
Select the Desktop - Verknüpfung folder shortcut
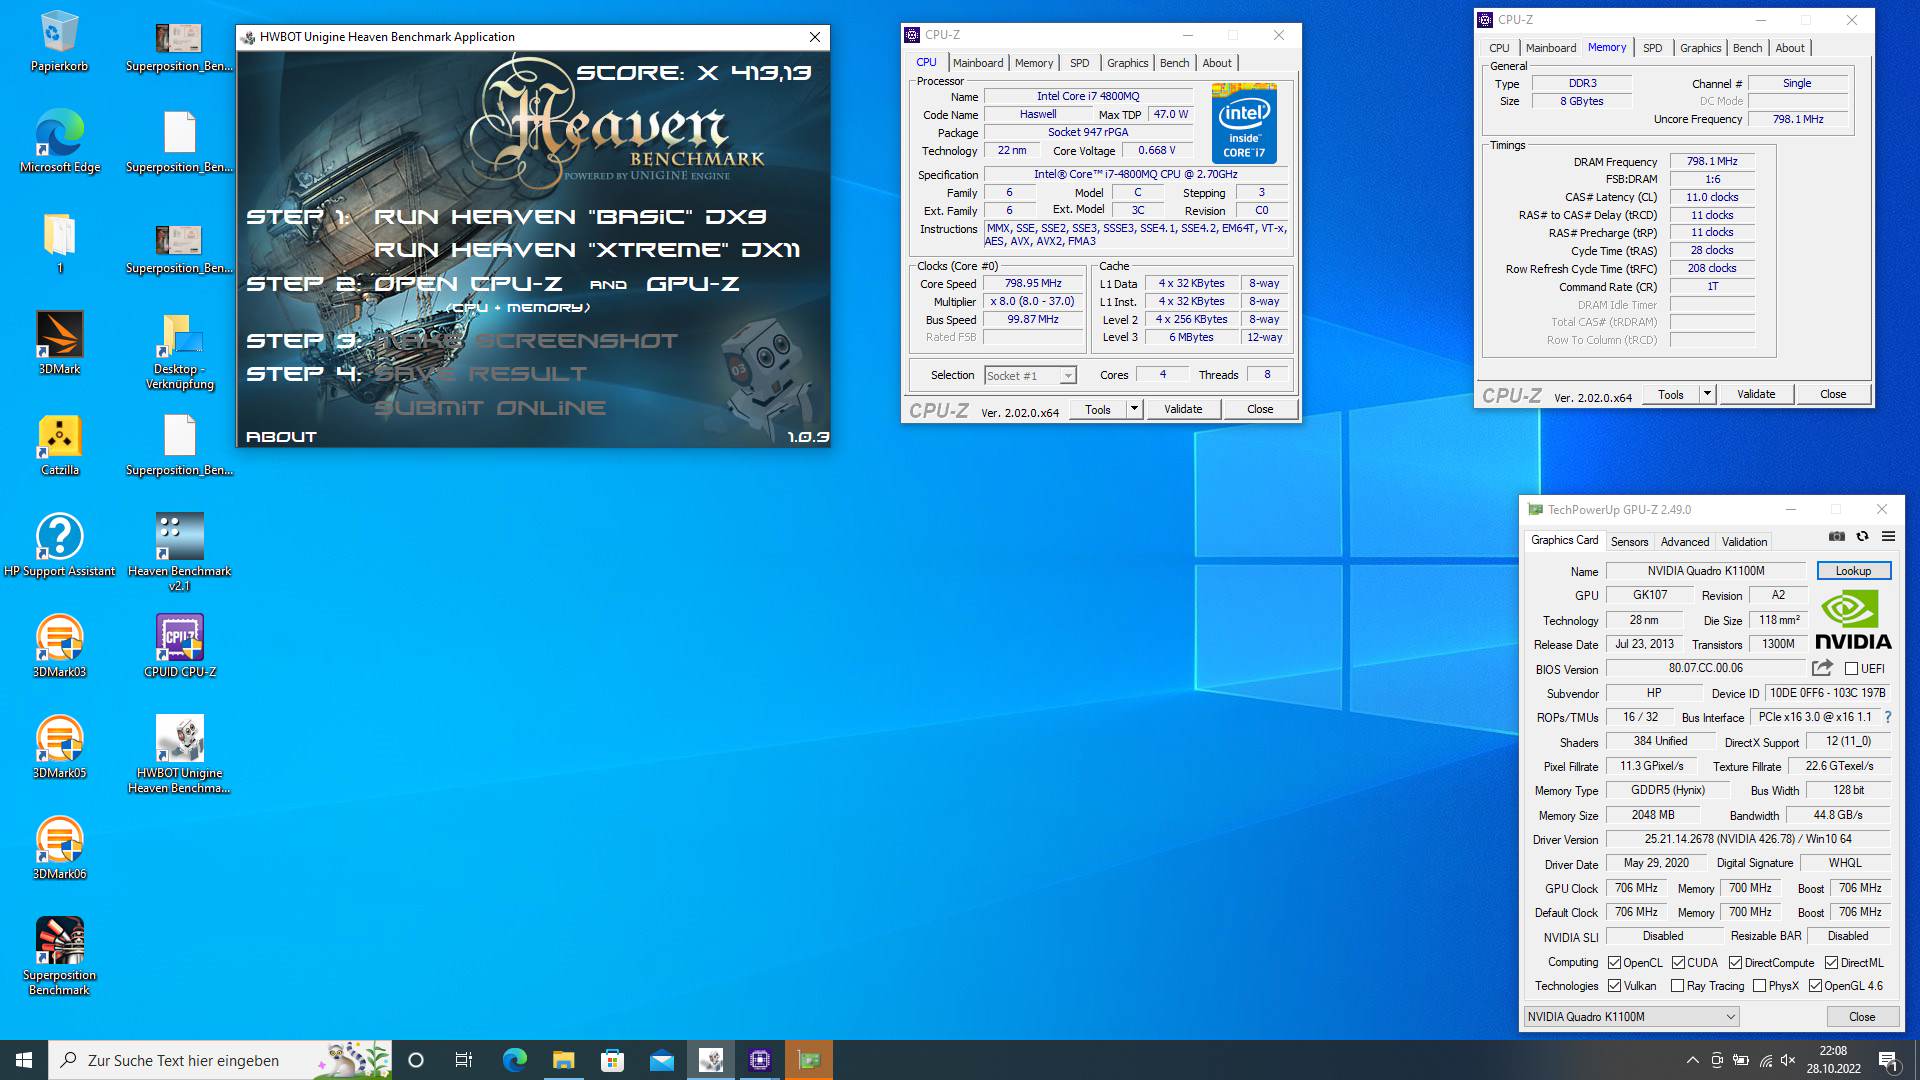[x=180, y=351]
